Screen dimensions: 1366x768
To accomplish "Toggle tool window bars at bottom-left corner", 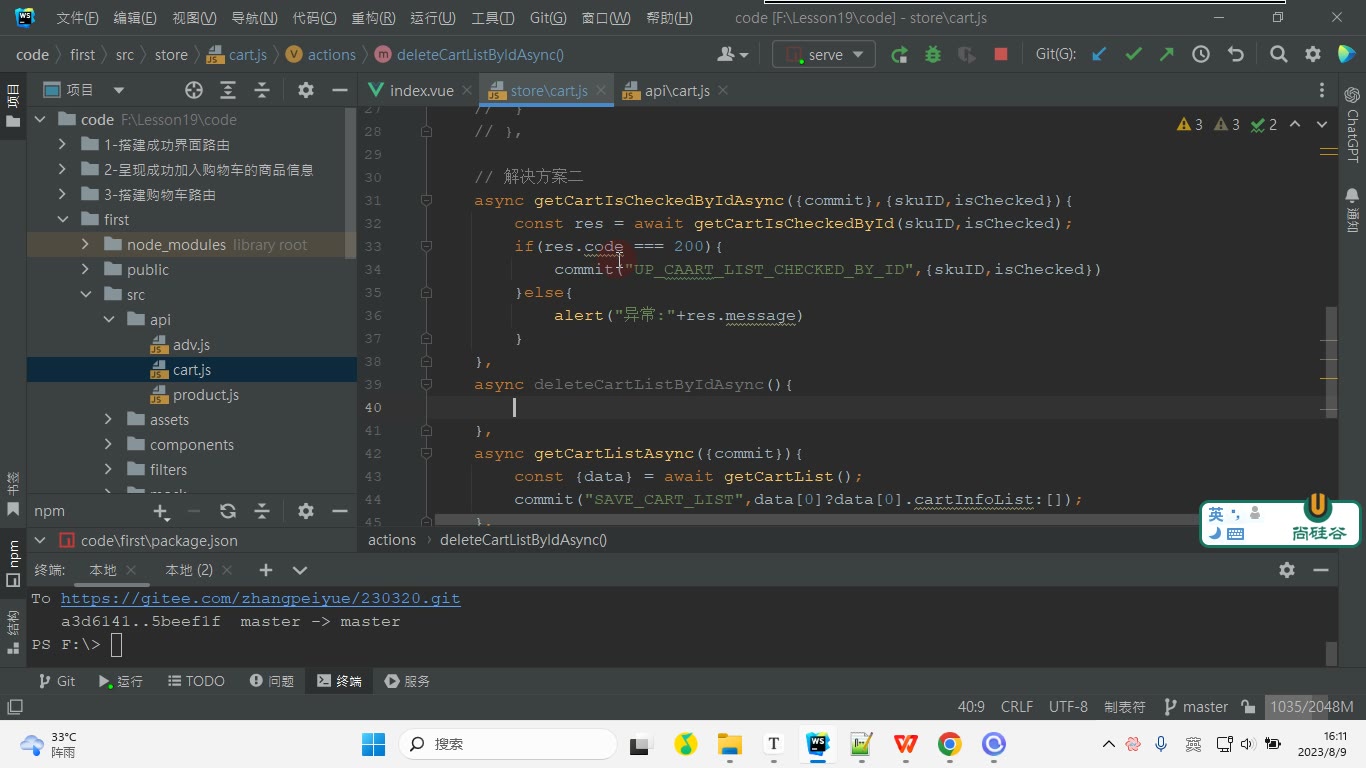I will coord(14,707).
